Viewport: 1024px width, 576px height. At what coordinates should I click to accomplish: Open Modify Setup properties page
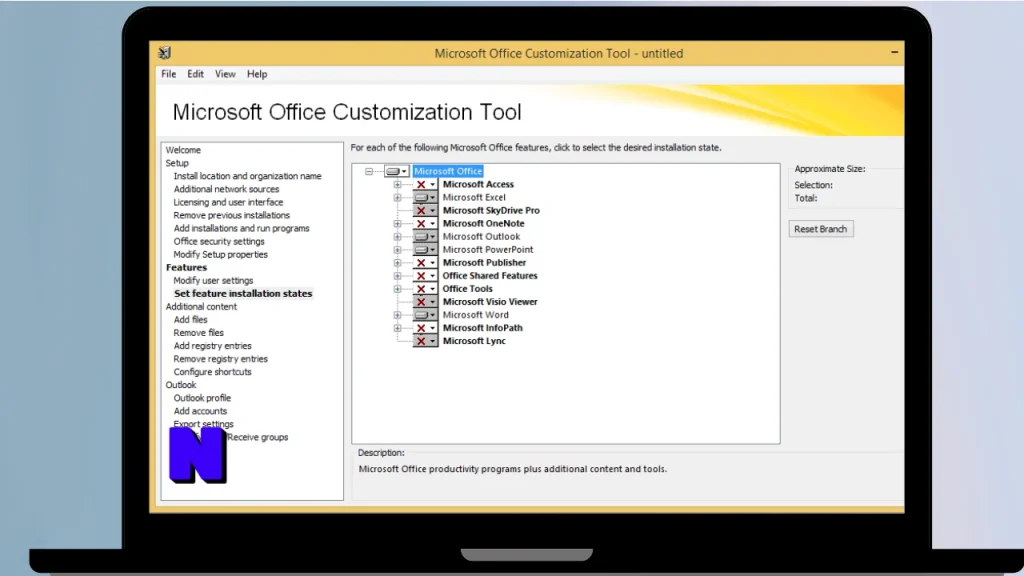220,254
